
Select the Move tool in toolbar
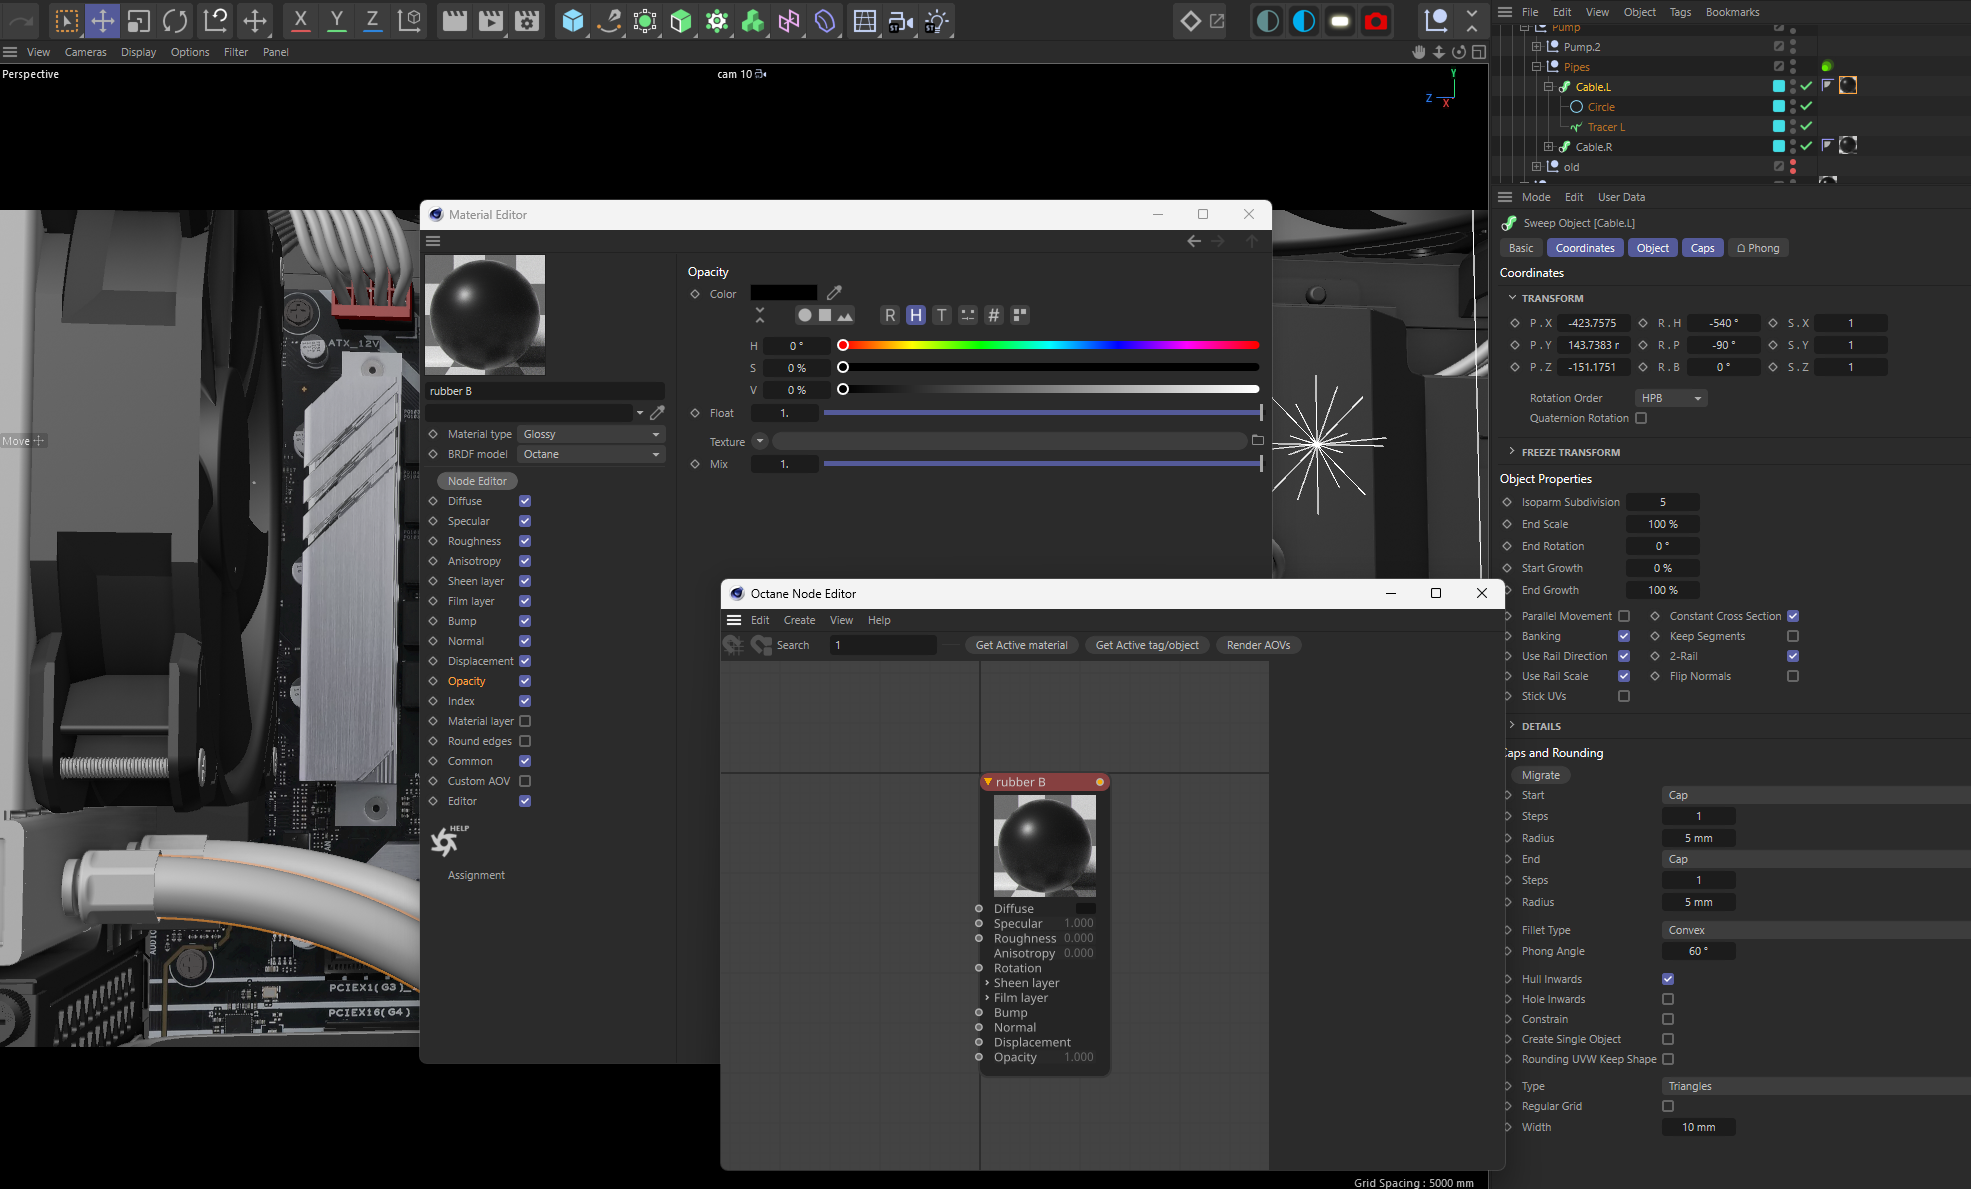(x=102, y=20)
